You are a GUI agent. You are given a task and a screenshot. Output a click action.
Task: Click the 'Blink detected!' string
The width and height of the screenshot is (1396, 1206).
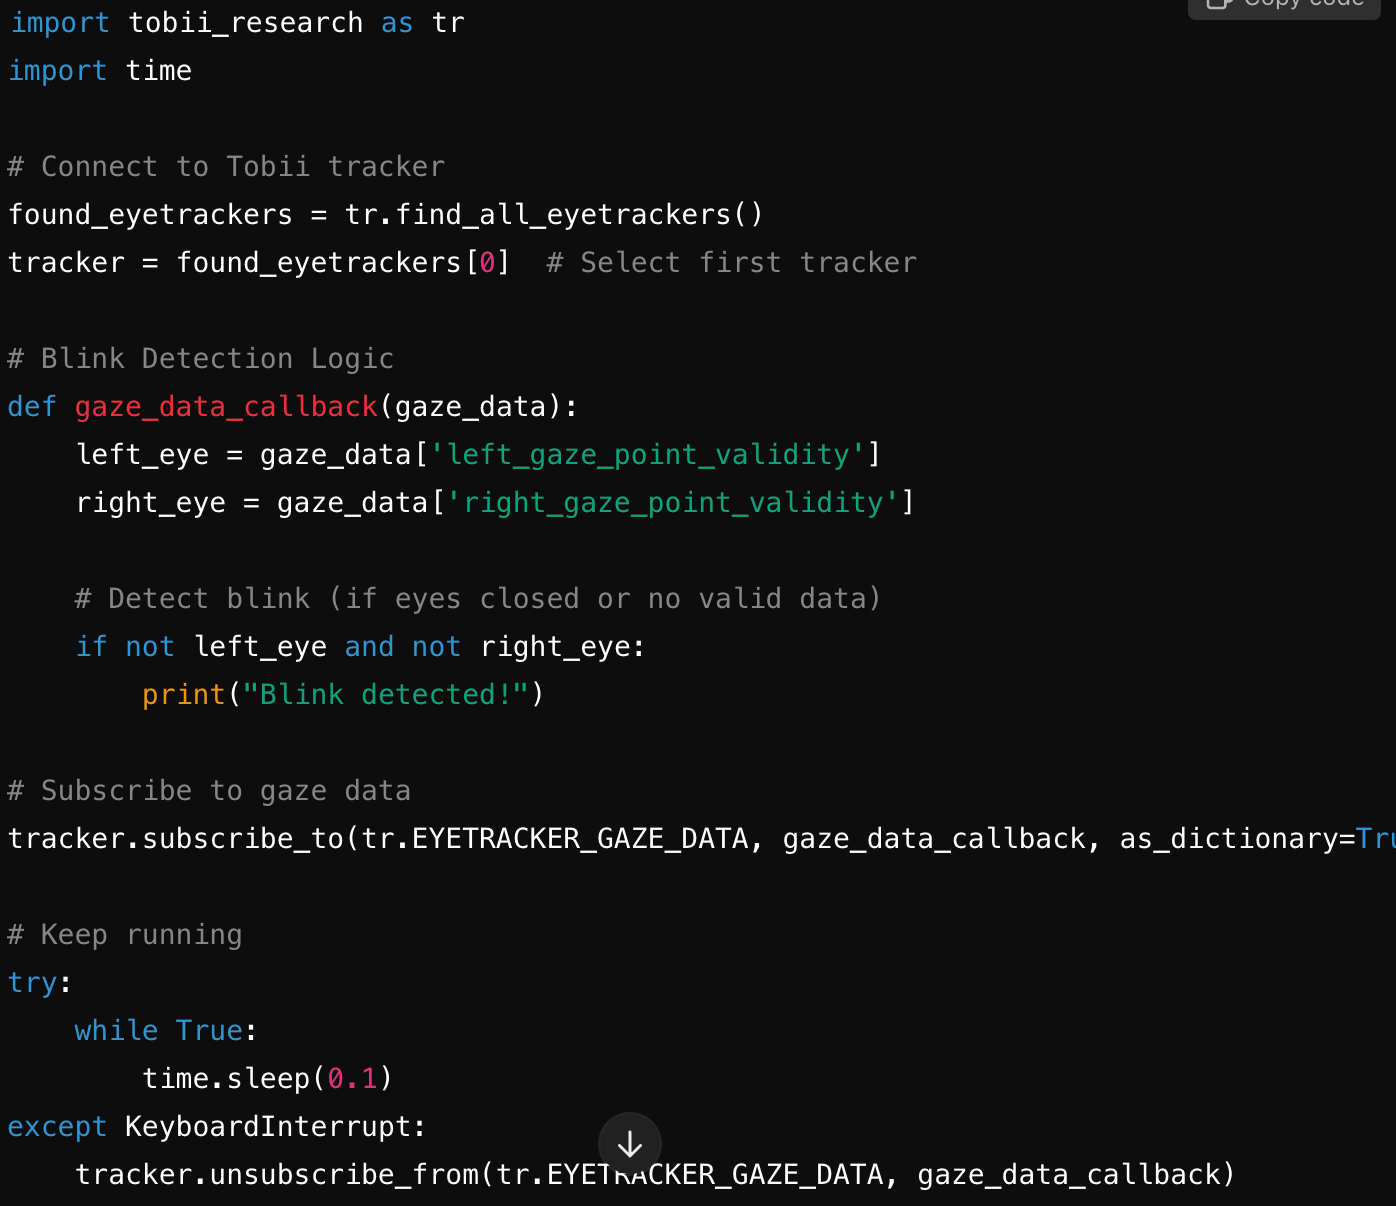[x=385, y=695]
